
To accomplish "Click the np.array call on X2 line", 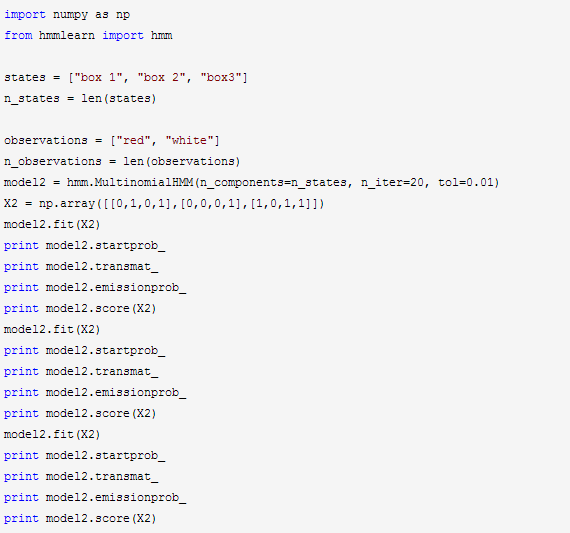I will 181,203.
